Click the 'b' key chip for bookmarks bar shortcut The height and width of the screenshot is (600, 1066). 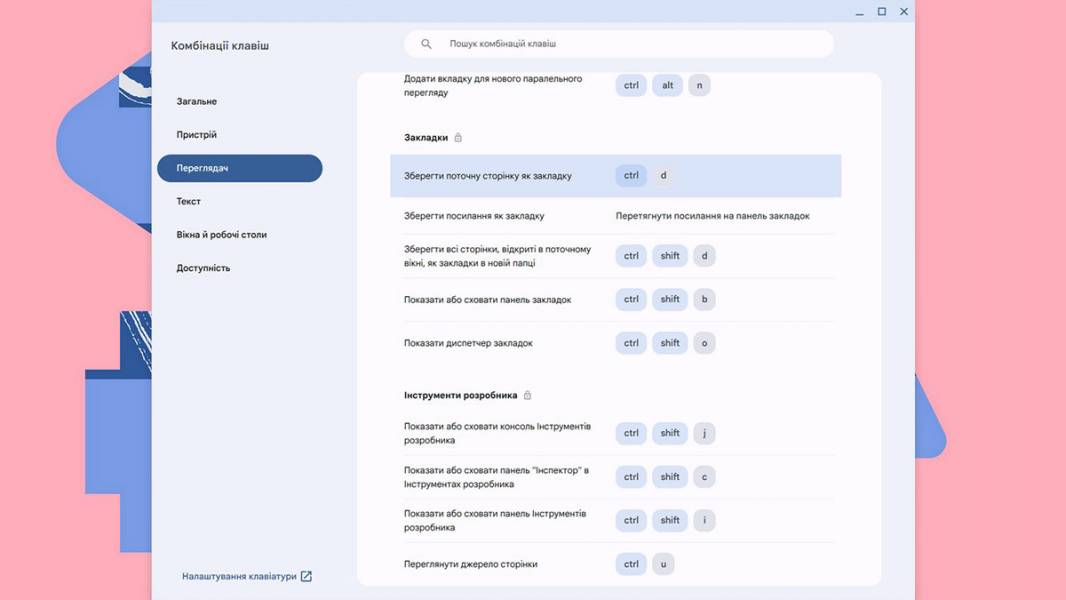coord(704,299)
